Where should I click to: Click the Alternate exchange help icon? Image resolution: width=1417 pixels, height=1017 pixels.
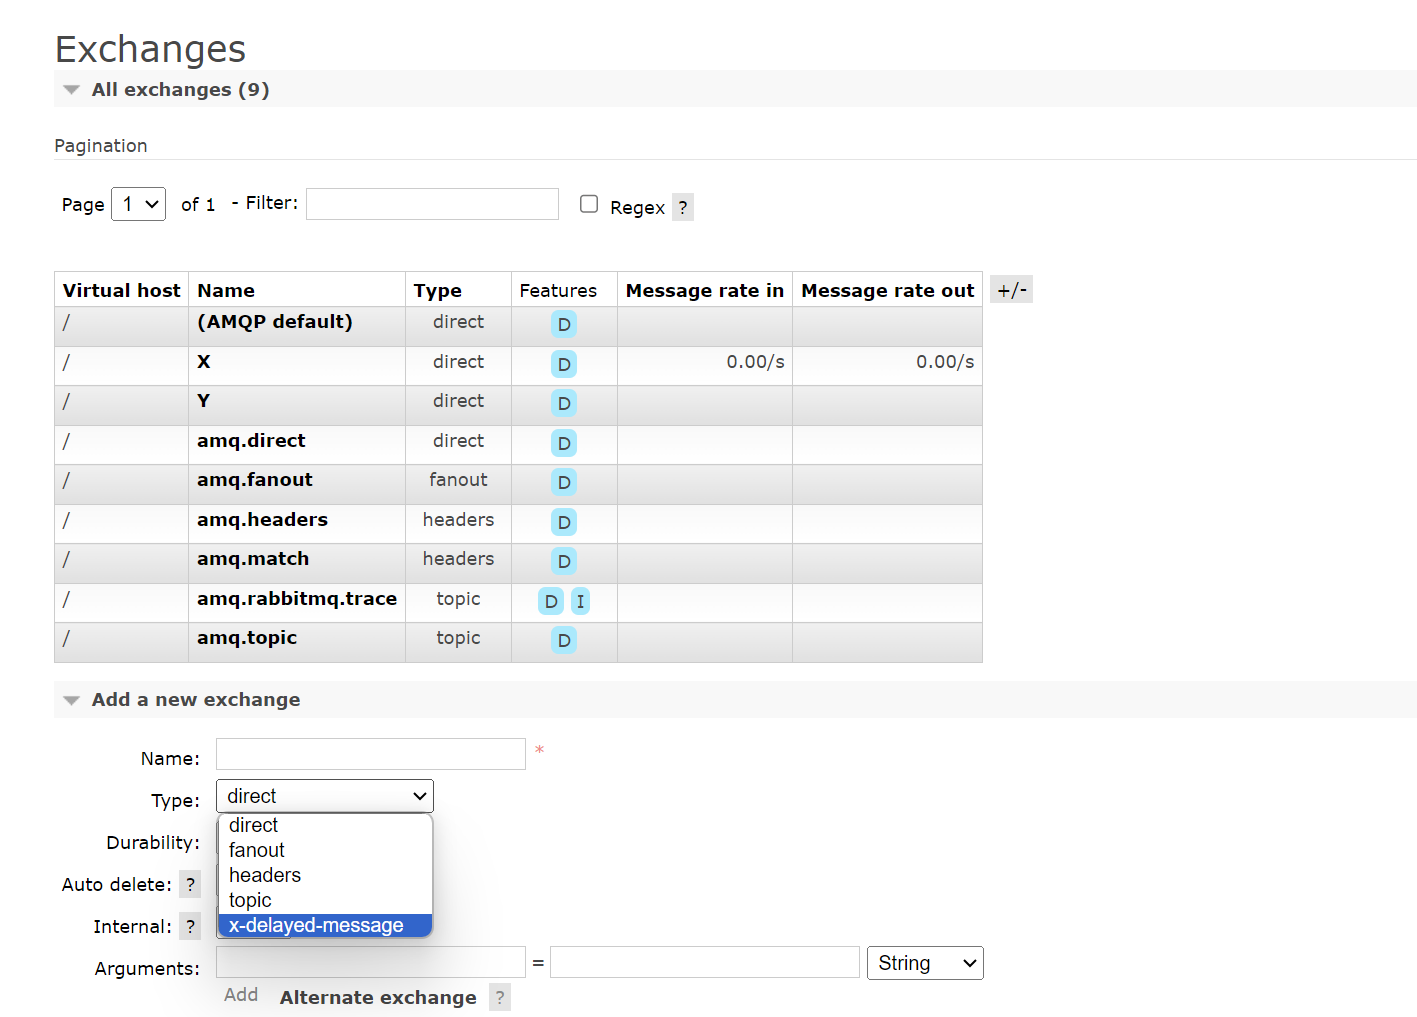click(500, 997)
